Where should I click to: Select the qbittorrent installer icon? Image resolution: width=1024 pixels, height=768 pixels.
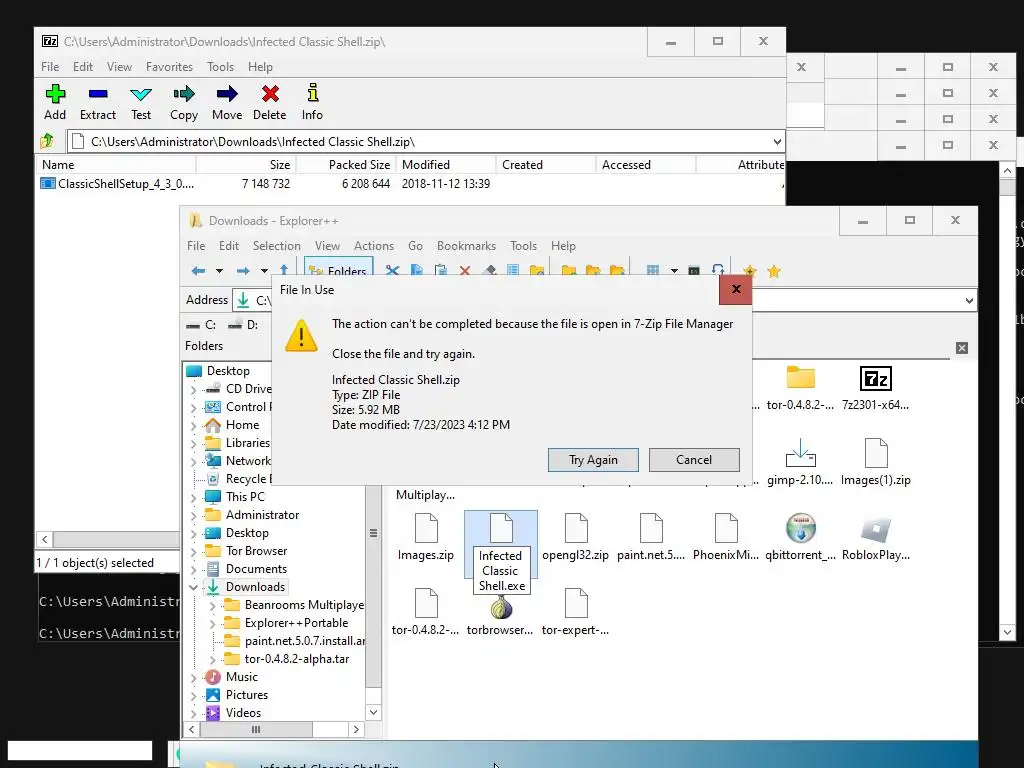coord(801,528)
